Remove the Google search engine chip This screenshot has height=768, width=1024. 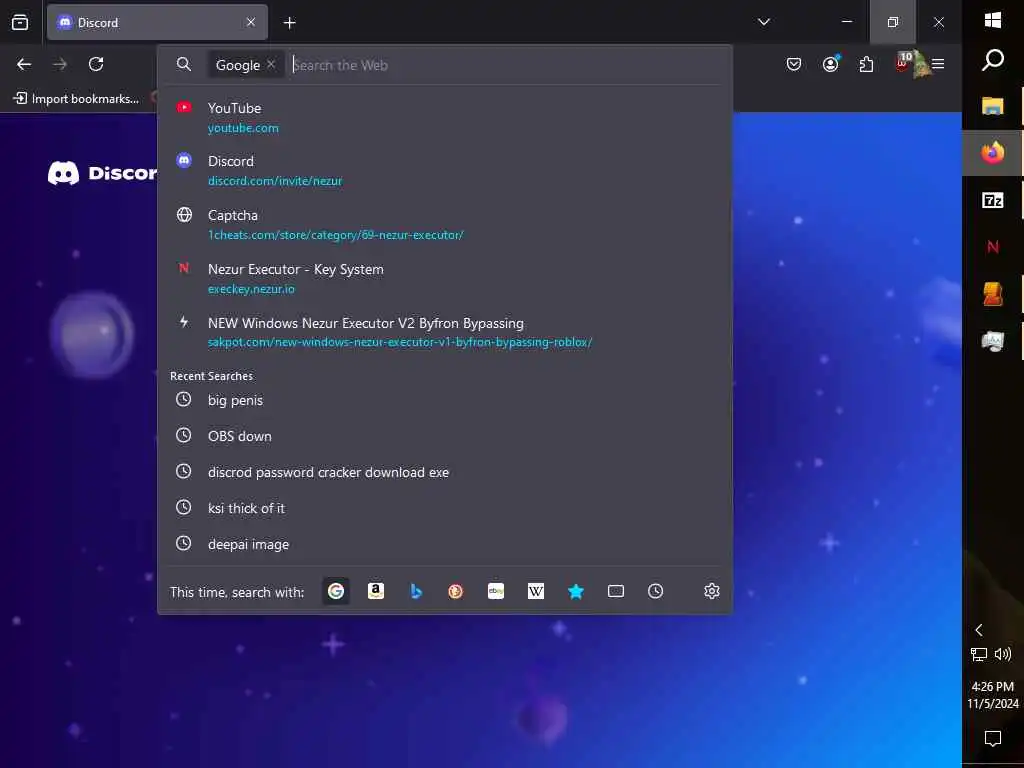[271, 64]
